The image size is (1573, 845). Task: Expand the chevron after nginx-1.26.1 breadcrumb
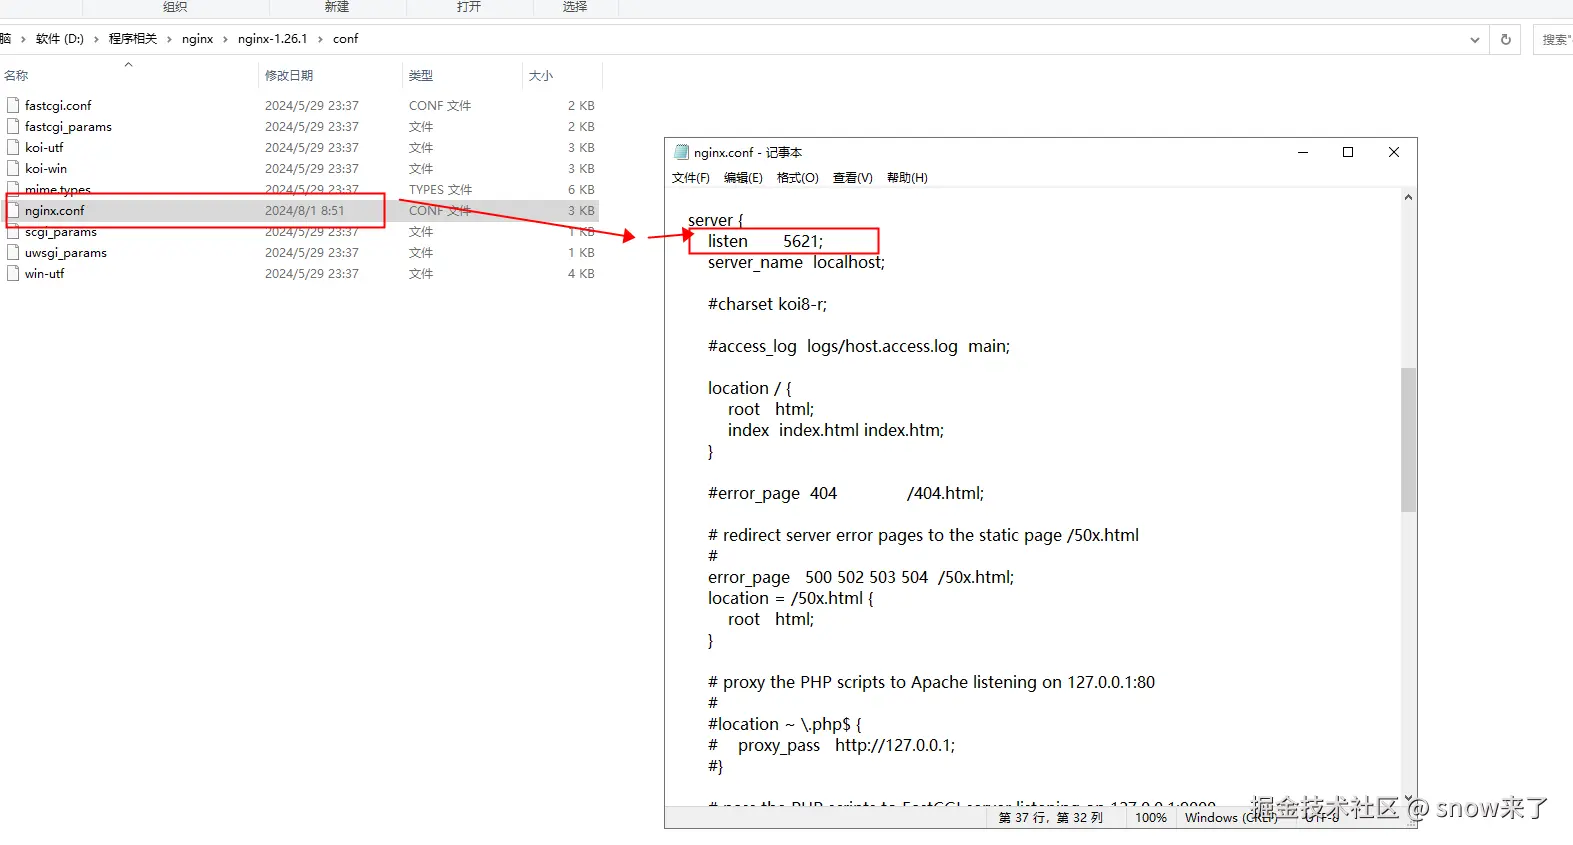coord(320,39)
